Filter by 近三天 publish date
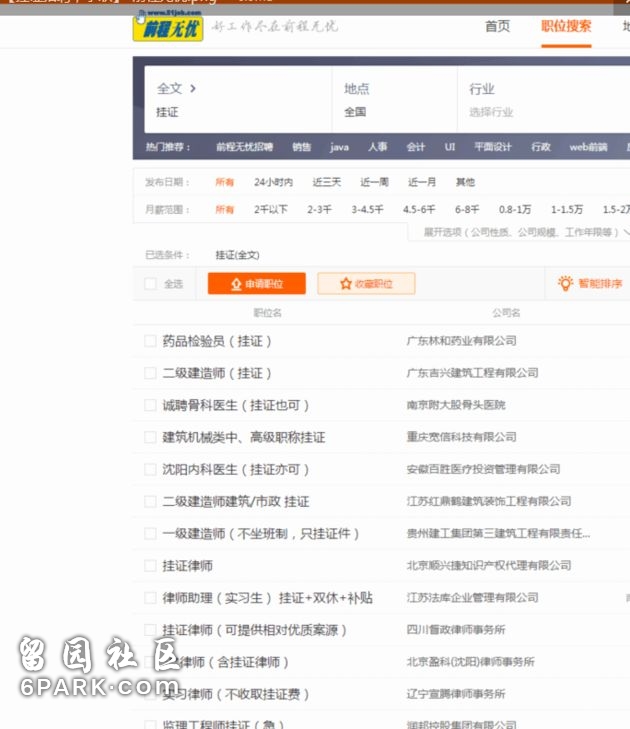 point(326,182)
